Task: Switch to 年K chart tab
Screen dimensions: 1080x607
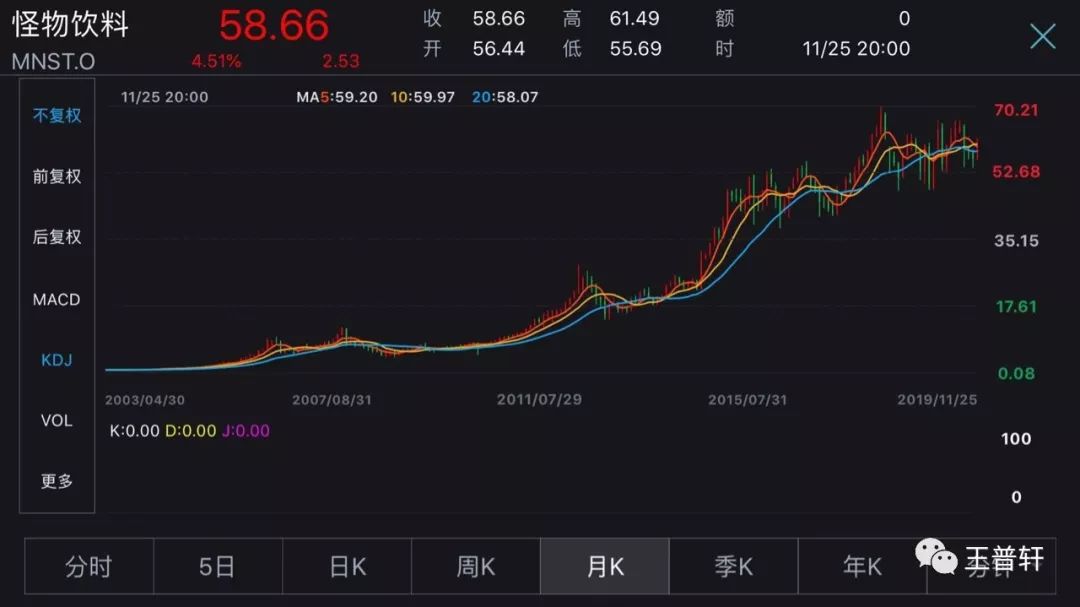Action: pos(862,566)
